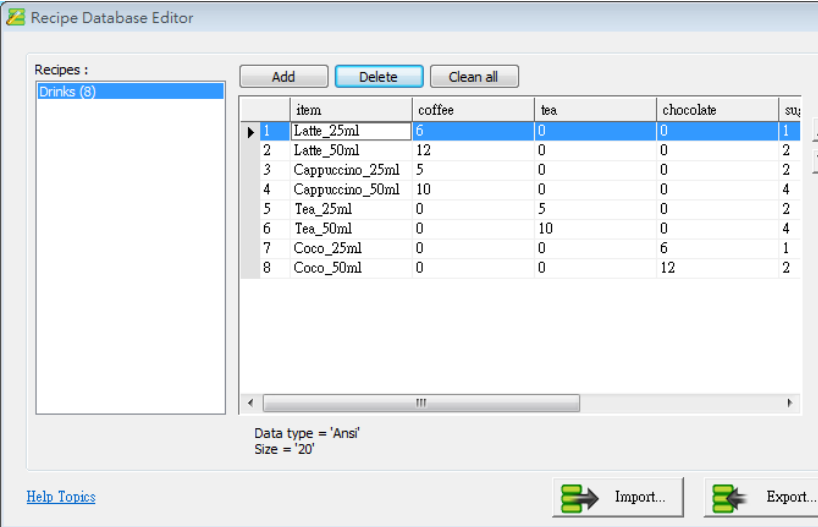This screenshot has height=527, width=818.
Task: Click the Export button
Action: [x=761, y=497]
